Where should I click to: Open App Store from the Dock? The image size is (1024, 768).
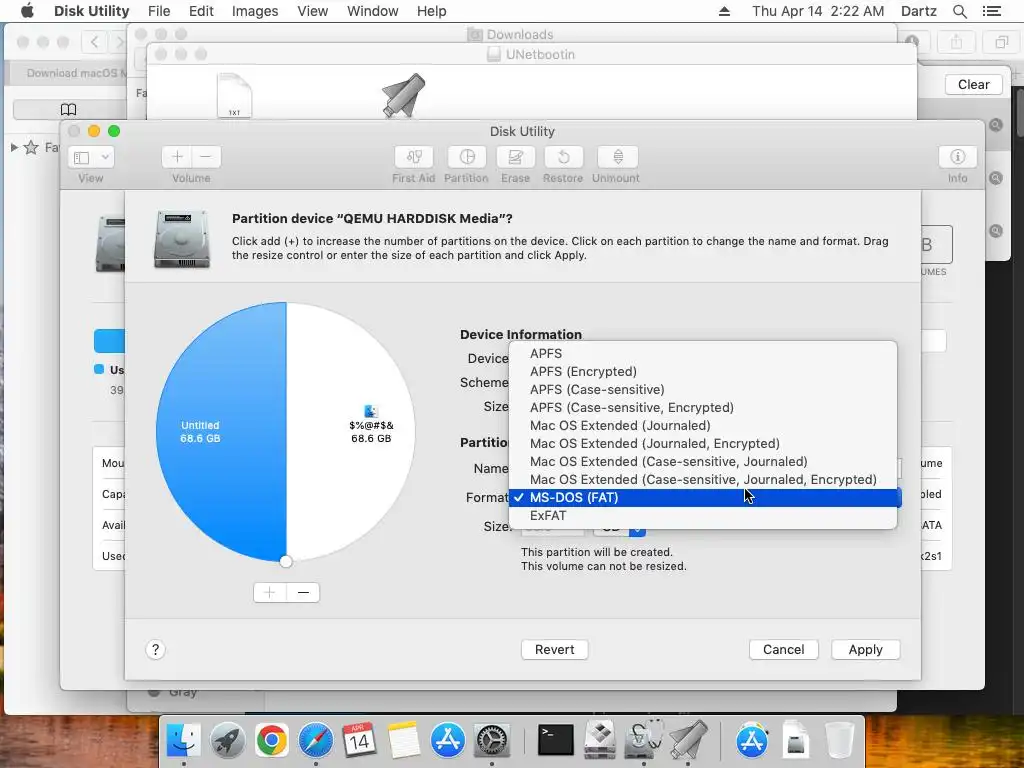pyautogui.click(x=447, y=741)
